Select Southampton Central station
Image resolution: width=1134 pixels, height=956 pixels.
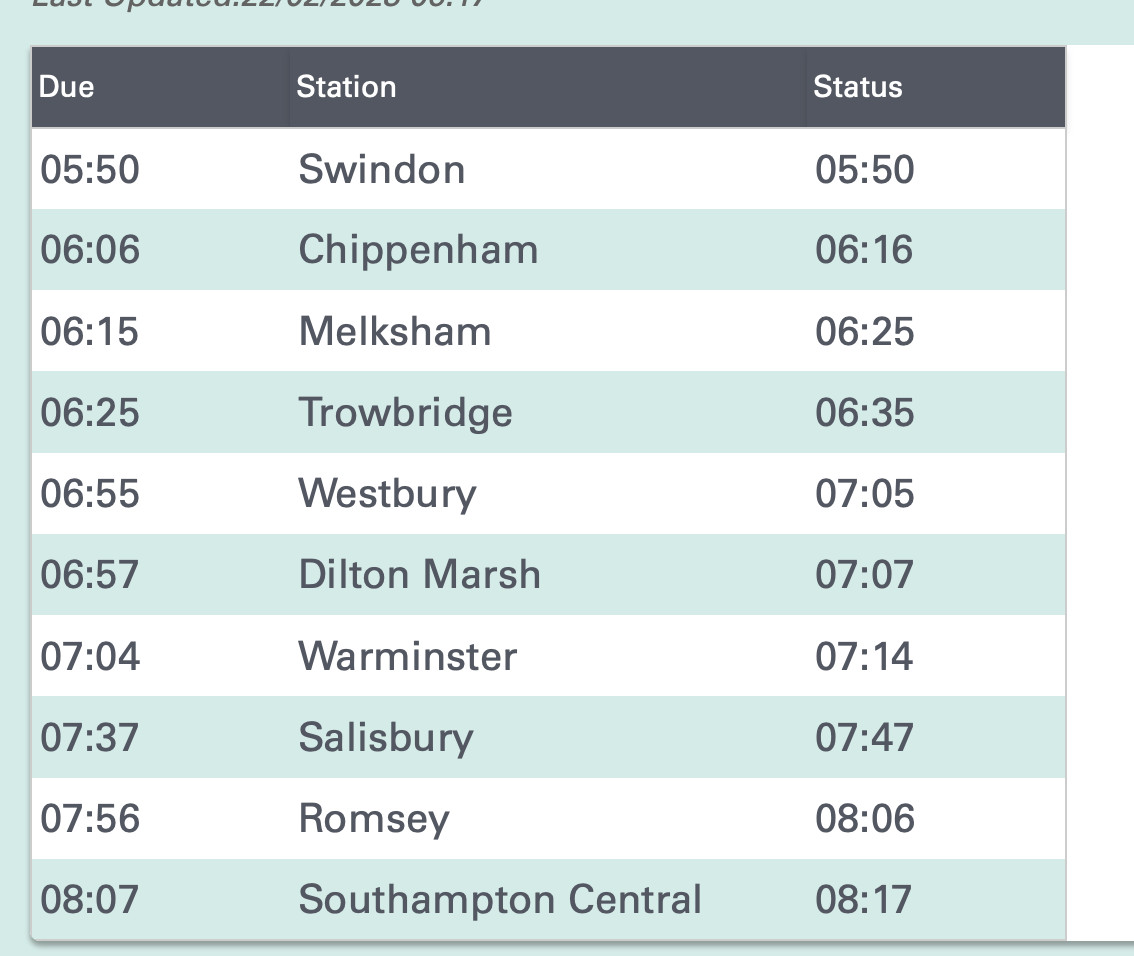click(500, 899)
